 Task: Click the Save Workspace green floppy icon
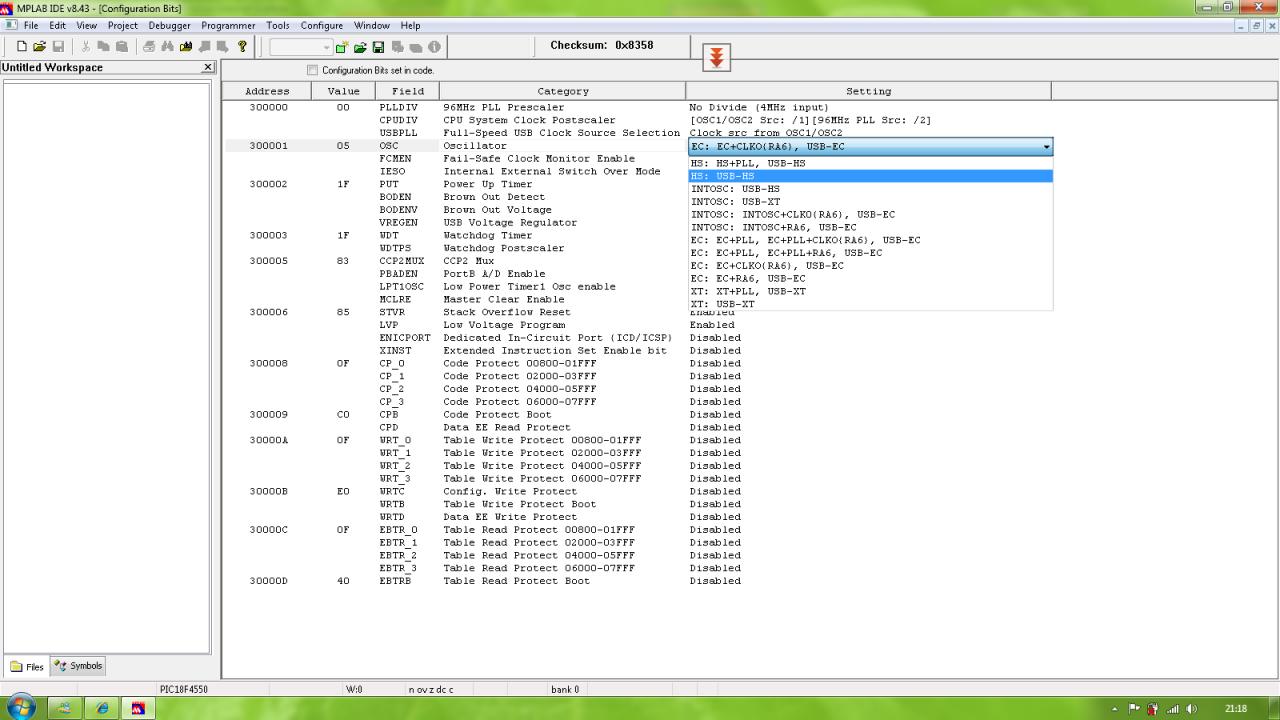(x=378, y=47)
